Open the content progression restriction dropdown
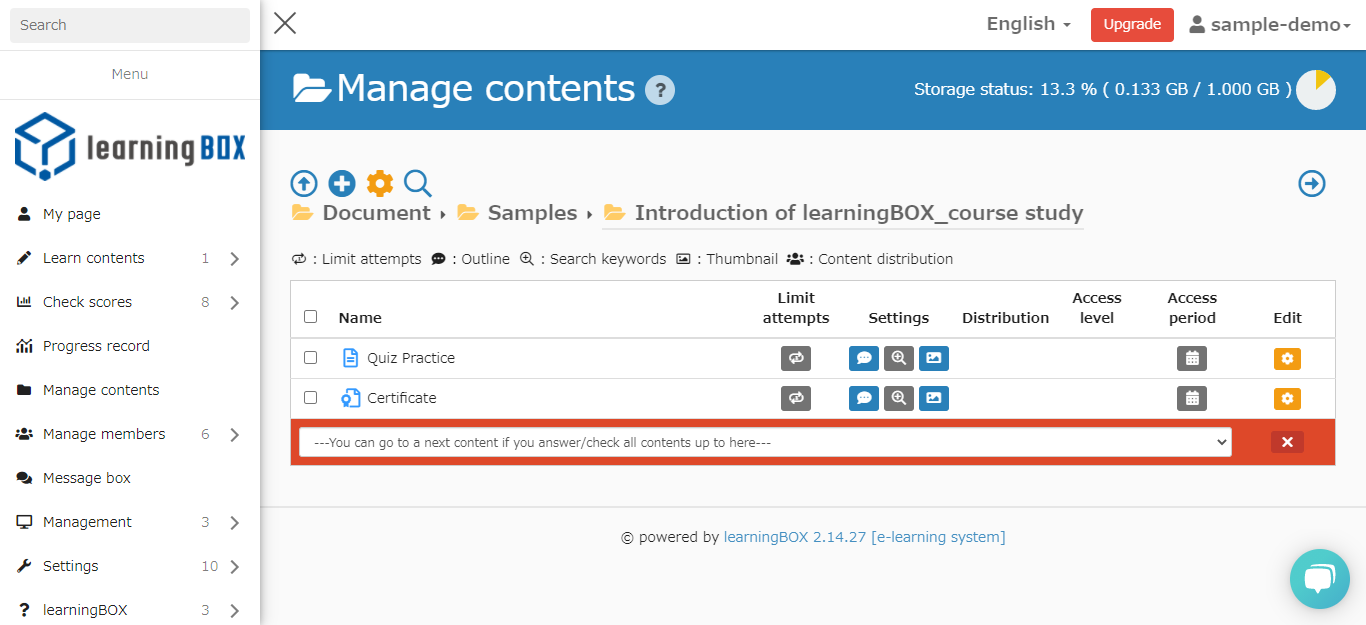The height and width of the screenshot is (625, 1366). click(x=765, y=442)
